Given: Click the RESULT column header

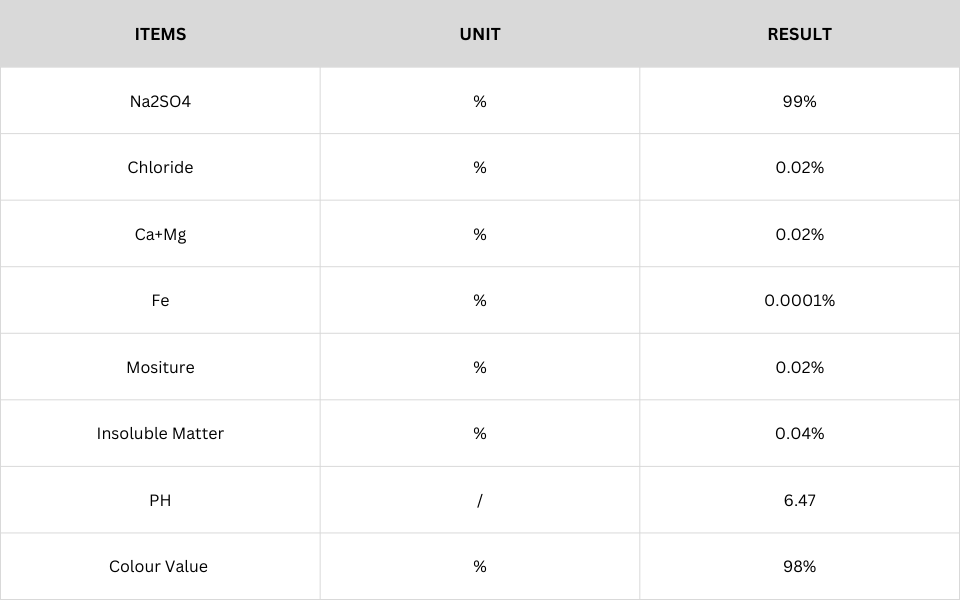Looking at the screenshot, I should 799,34.
